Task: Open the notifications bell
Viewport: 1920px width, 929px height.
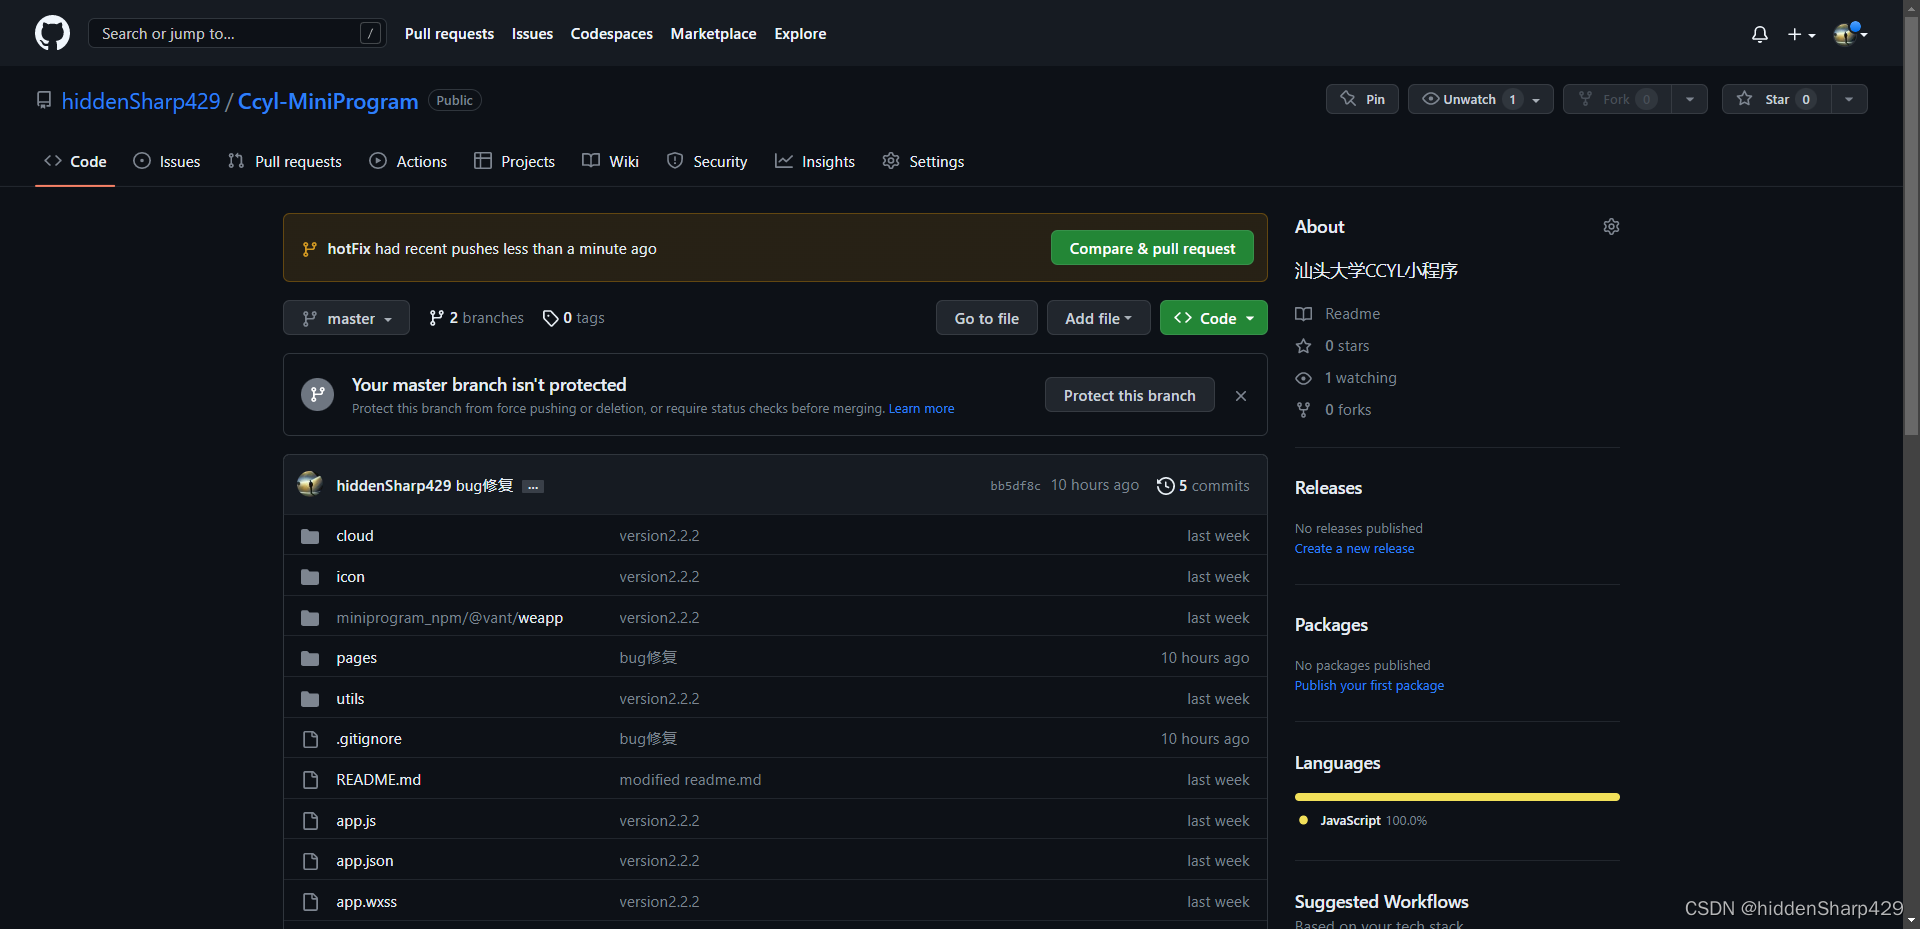Action: [1760, 34]
